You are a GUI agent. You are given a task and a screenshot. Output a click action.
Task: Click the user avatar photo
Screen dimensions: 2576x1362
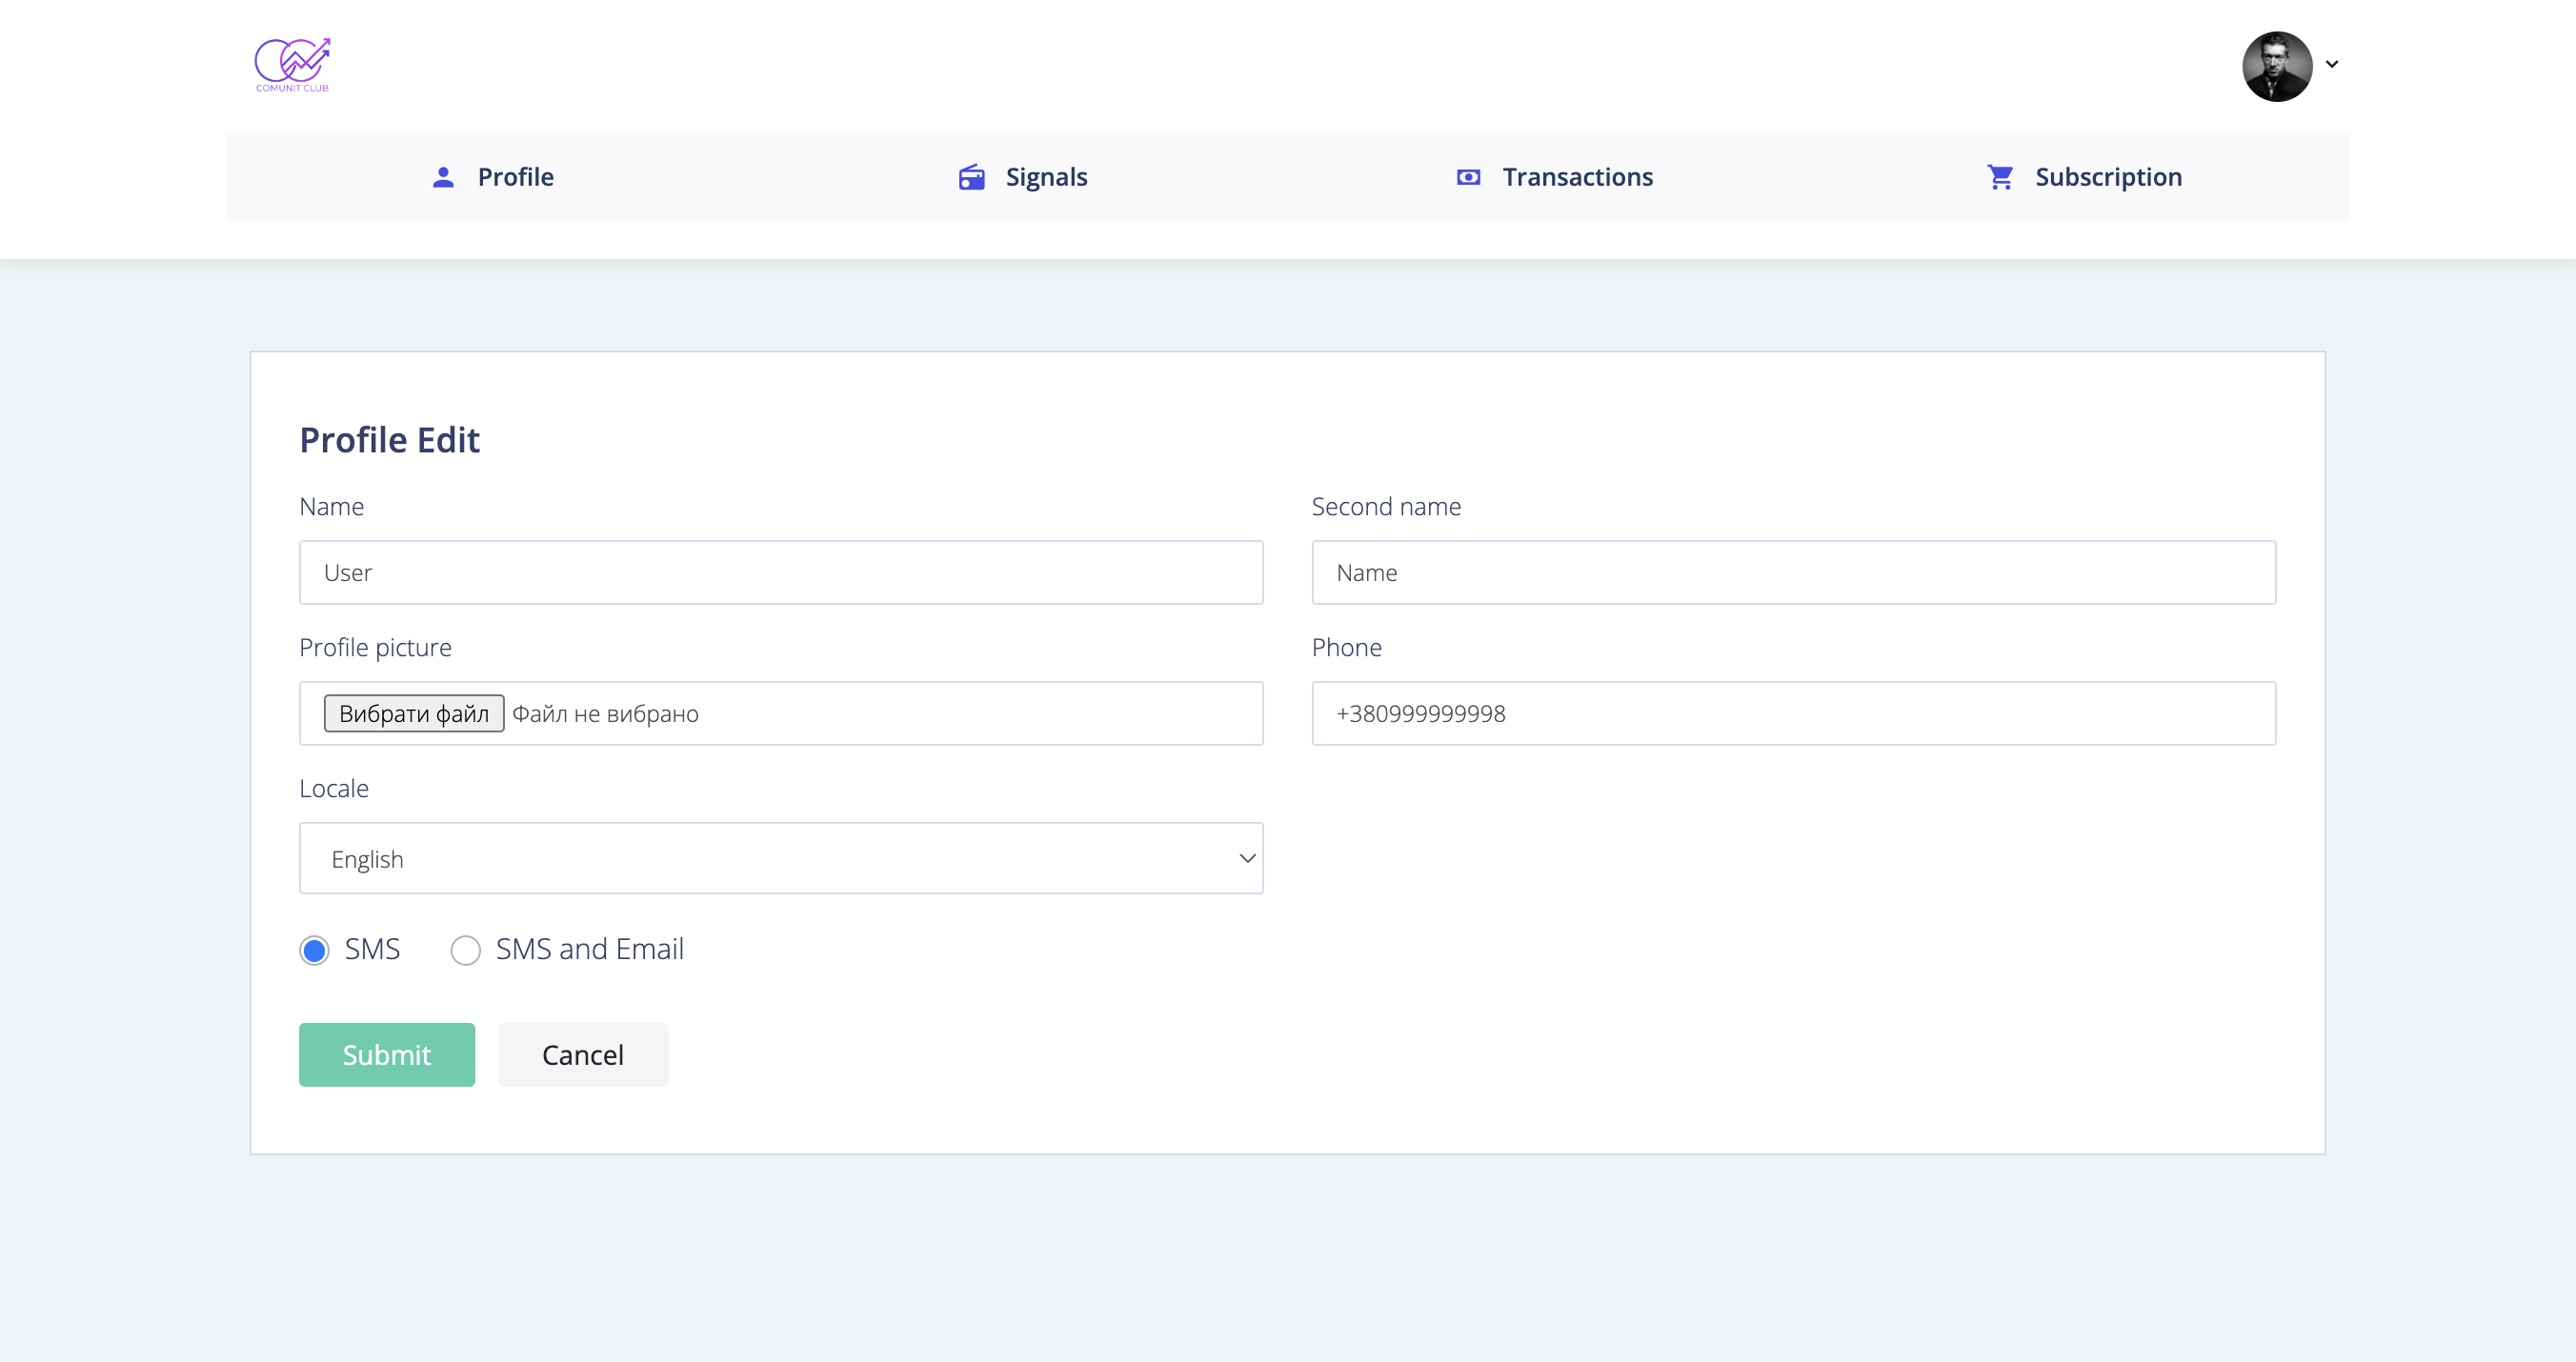click(x=2277, y=66)
